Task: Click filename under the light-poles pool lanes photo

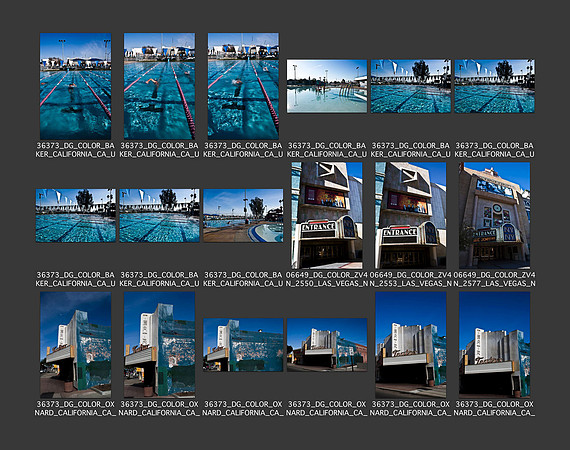Action: pos(76,150)
